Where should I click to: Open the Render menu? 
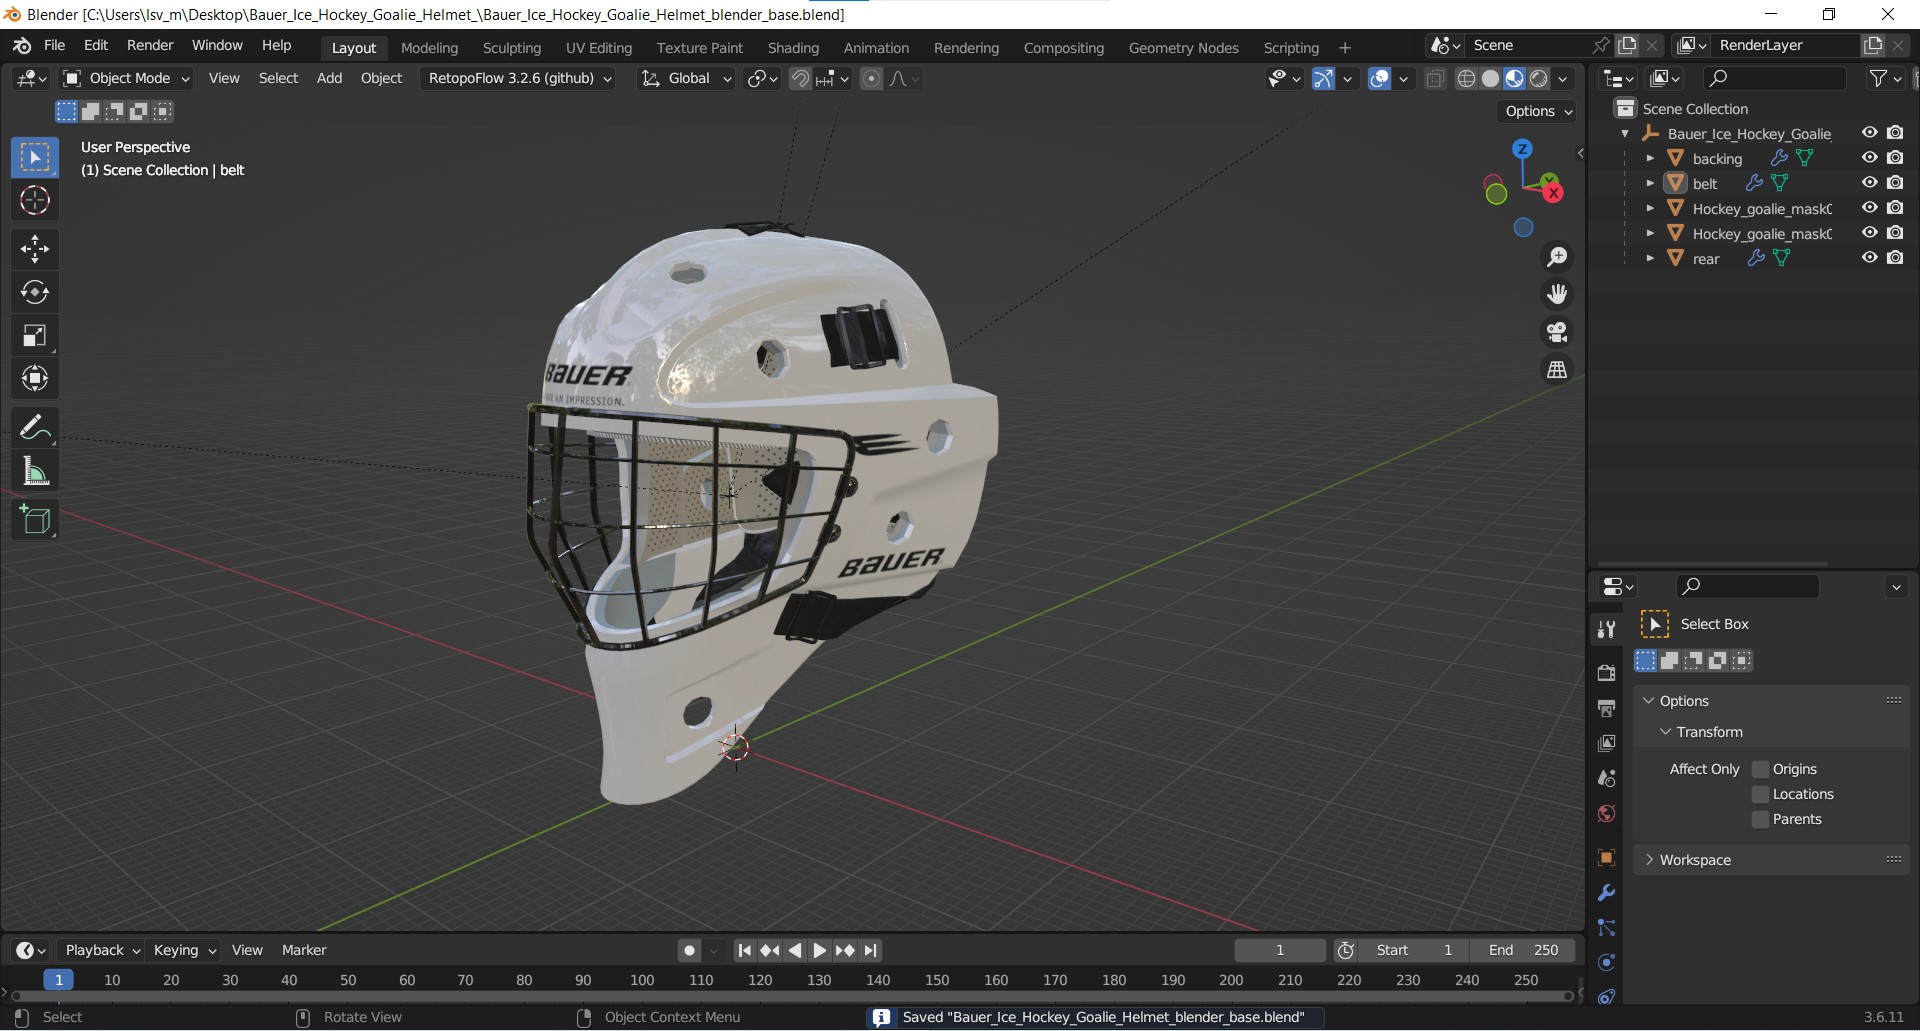coord(150,46)
